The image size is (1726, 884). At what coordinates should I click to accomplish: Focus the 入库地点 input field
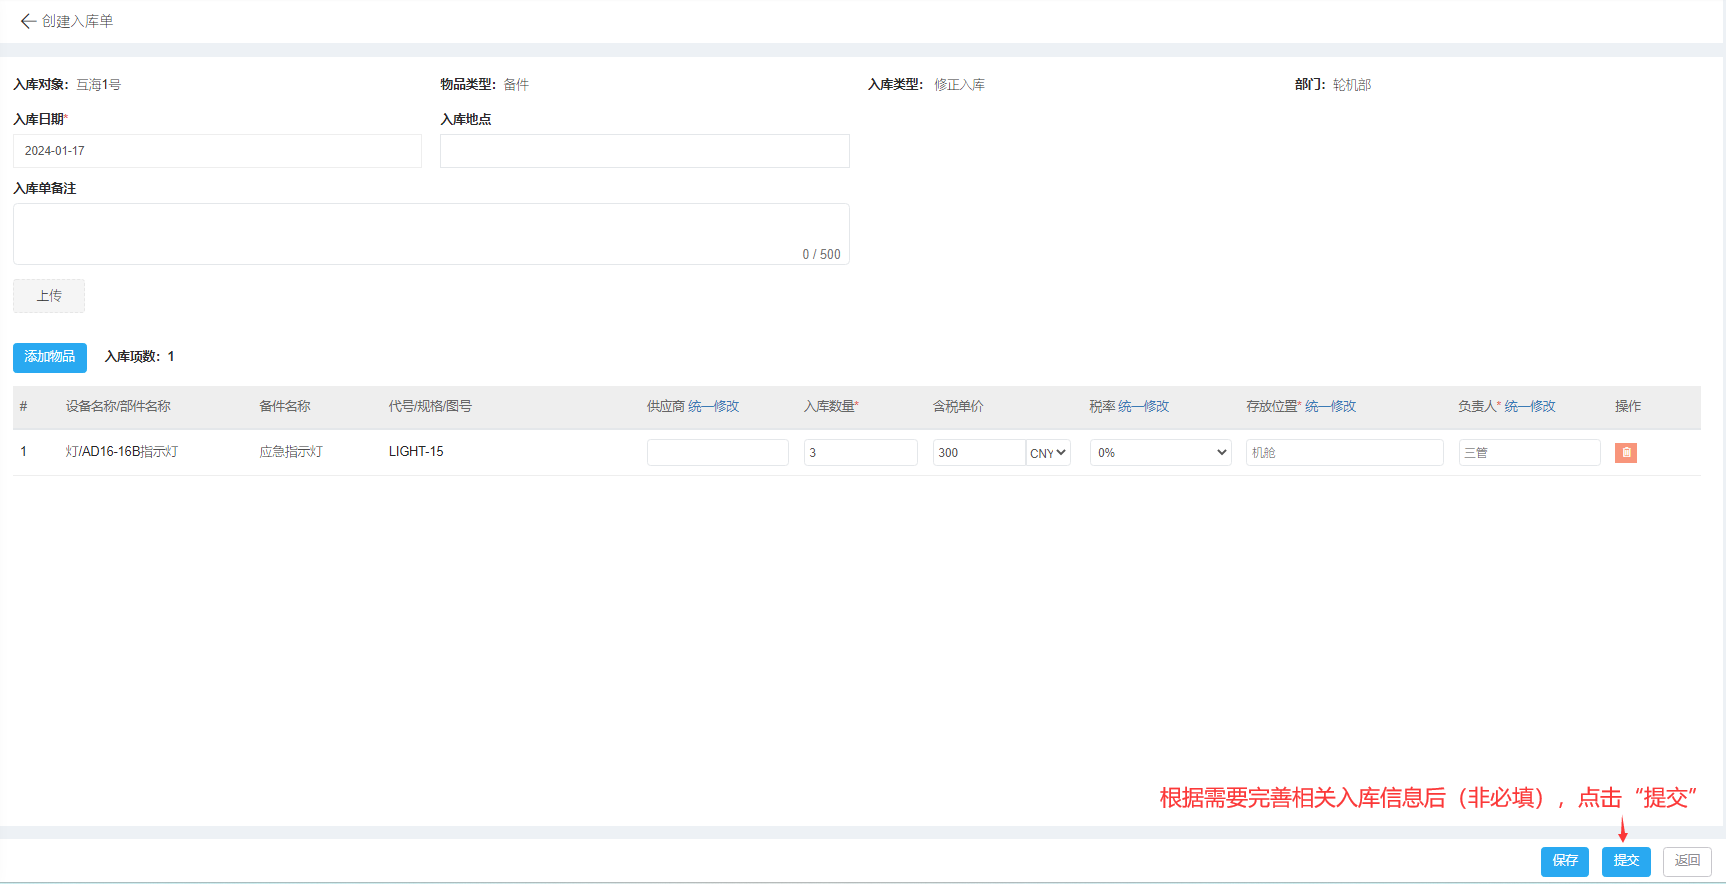coord(645,151)
